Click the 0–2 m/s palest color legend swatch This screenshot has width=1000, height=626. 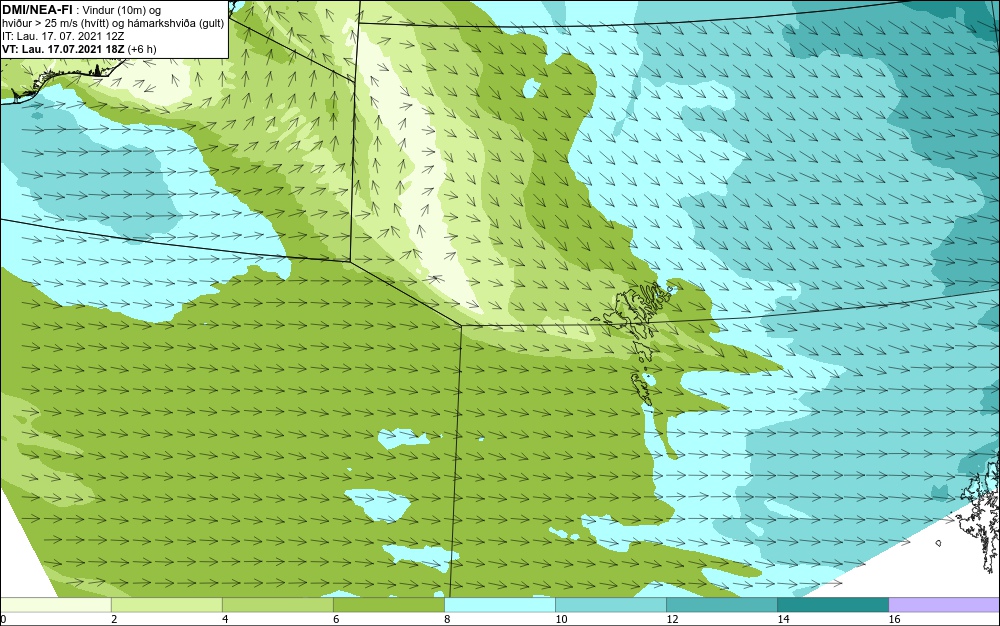56,605
